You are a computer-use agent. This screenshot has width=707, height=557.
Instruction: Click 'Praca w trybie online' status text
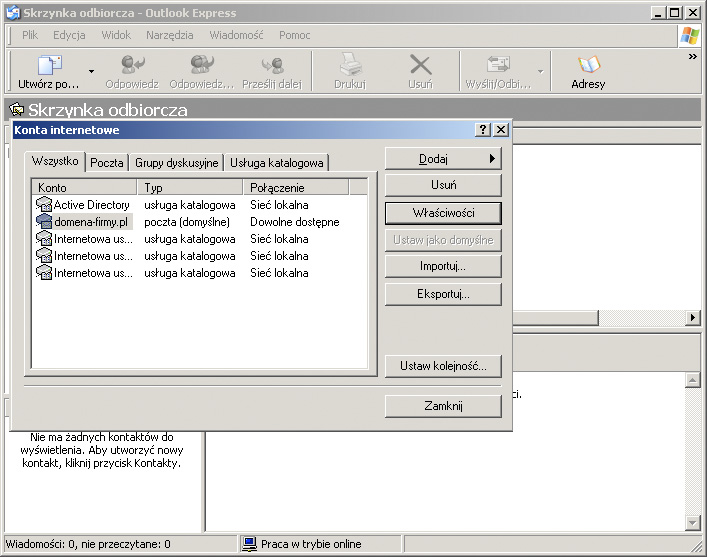(311, 544)
